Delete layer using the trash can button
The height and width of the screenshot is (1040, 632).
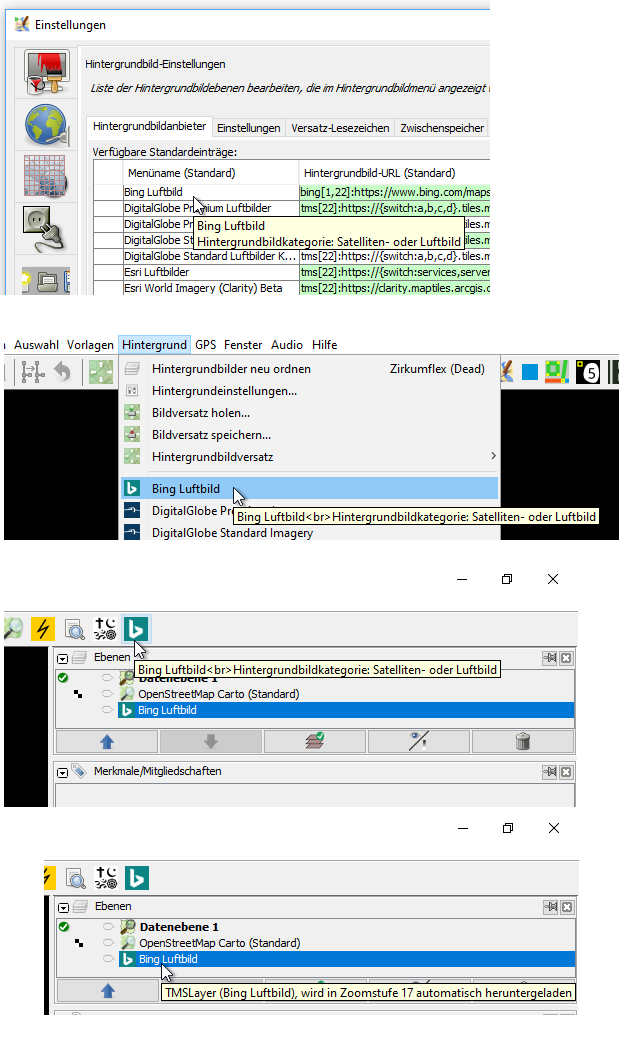click(523, 741)
